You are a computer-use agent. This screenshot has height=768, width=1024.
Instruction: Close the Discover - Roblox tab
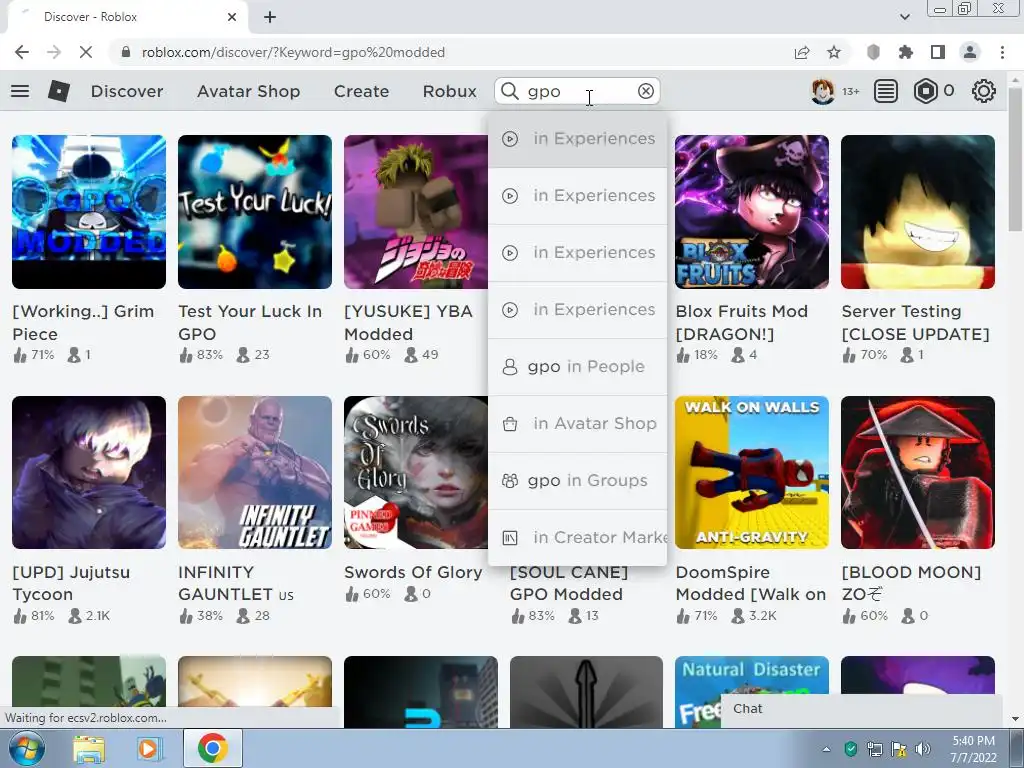pyautogui.click(x=232, y=17)
